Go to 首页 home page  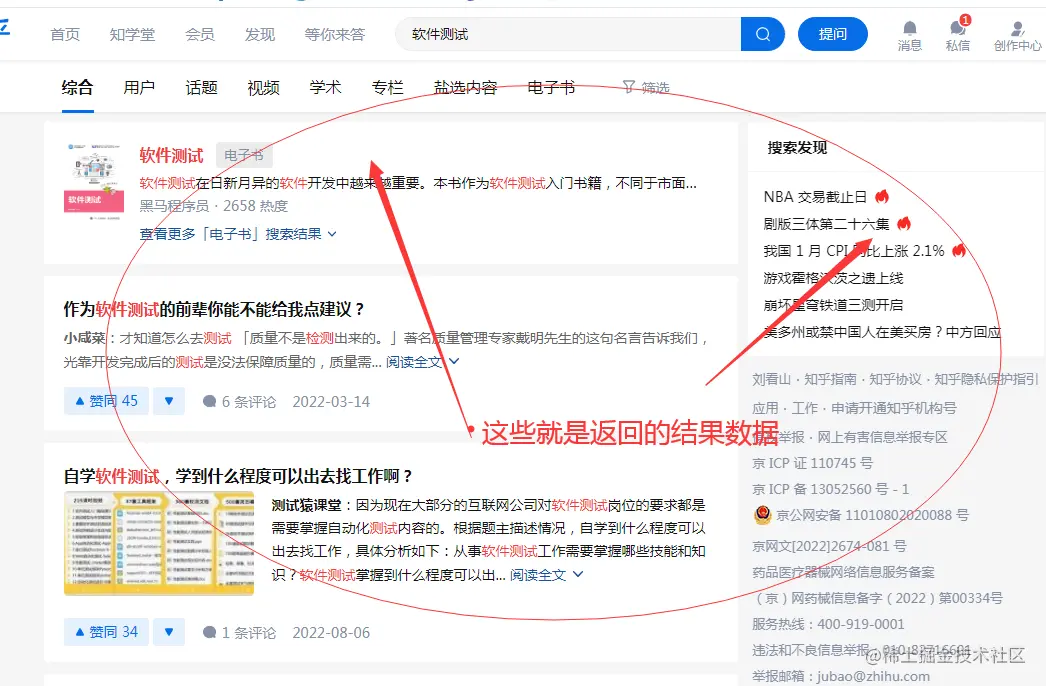(x=65, y=34)
